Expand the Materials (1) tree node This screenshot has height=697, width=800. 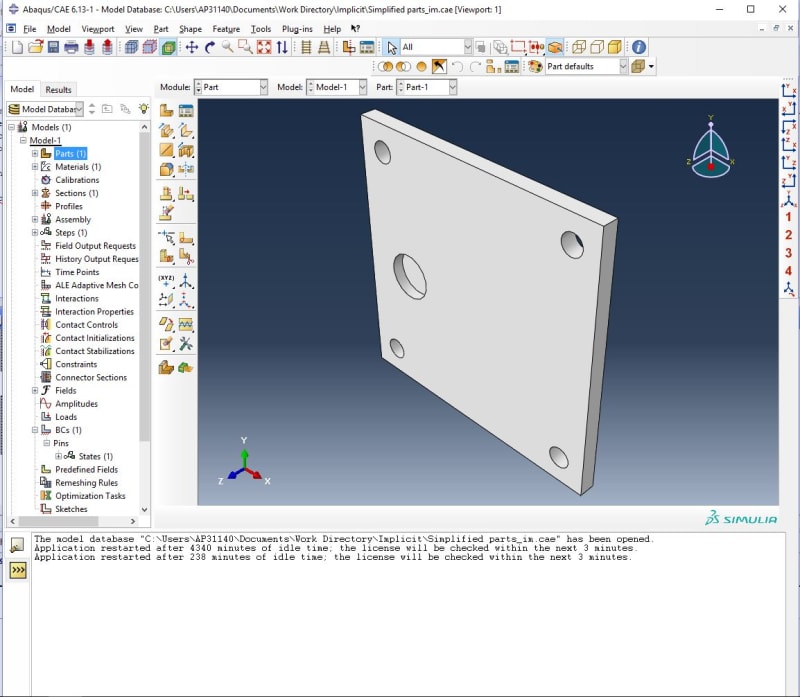click(35, 167)
